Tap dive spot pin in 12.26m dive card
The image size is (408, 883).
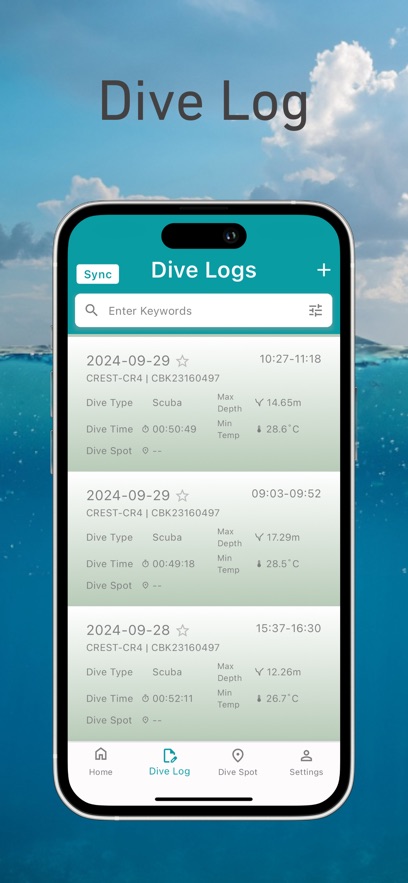pos(145,720)
